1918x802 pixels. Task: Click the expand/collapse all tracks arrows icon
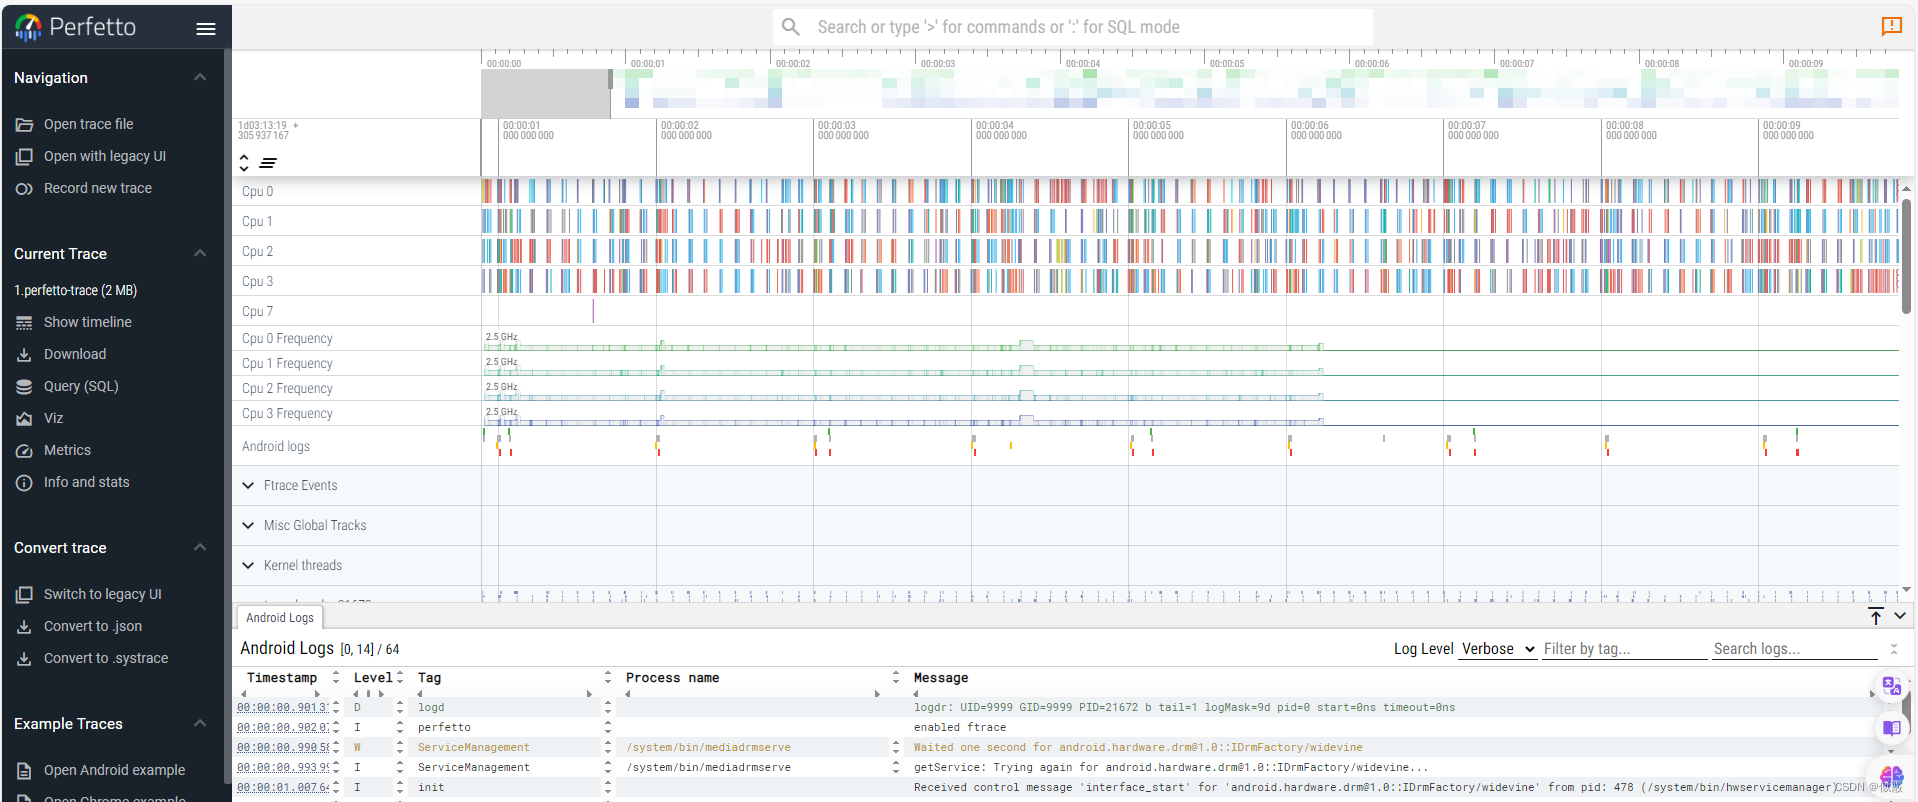pyautogui.click(x=244, y=163)
